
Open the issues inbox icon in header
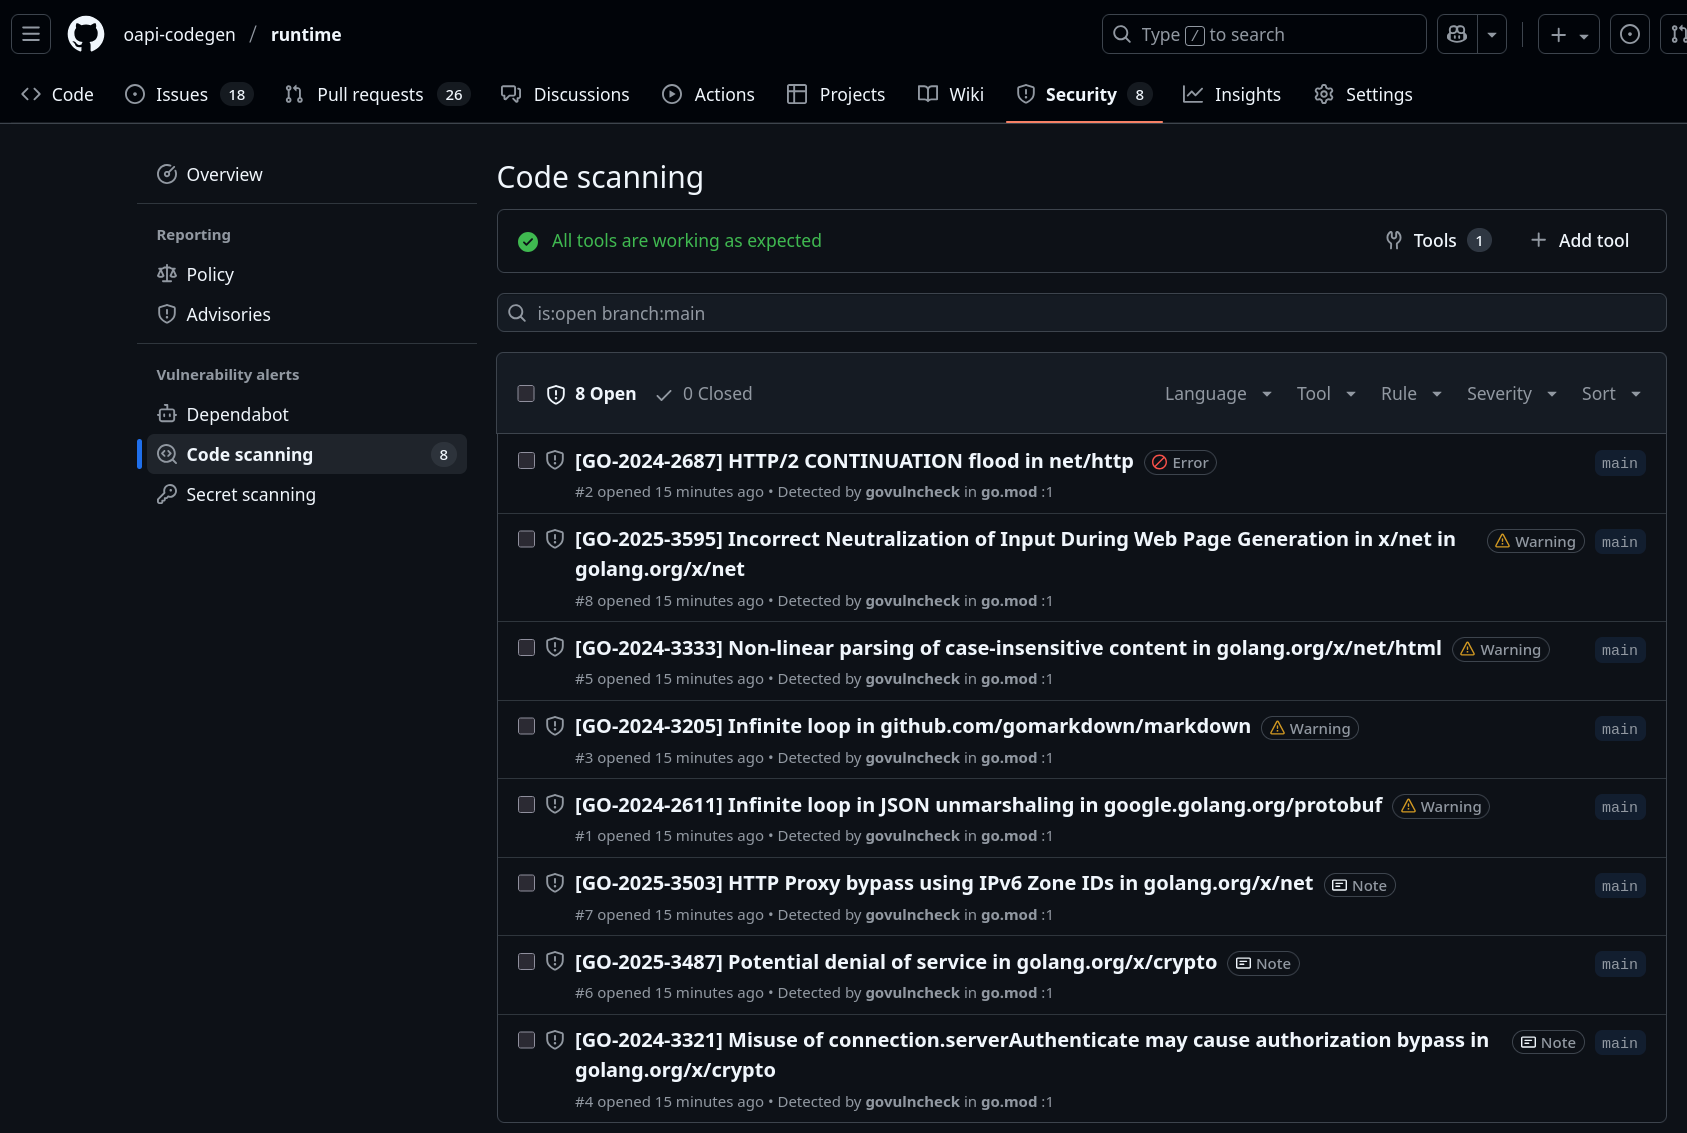click(x=1630, y=34)
